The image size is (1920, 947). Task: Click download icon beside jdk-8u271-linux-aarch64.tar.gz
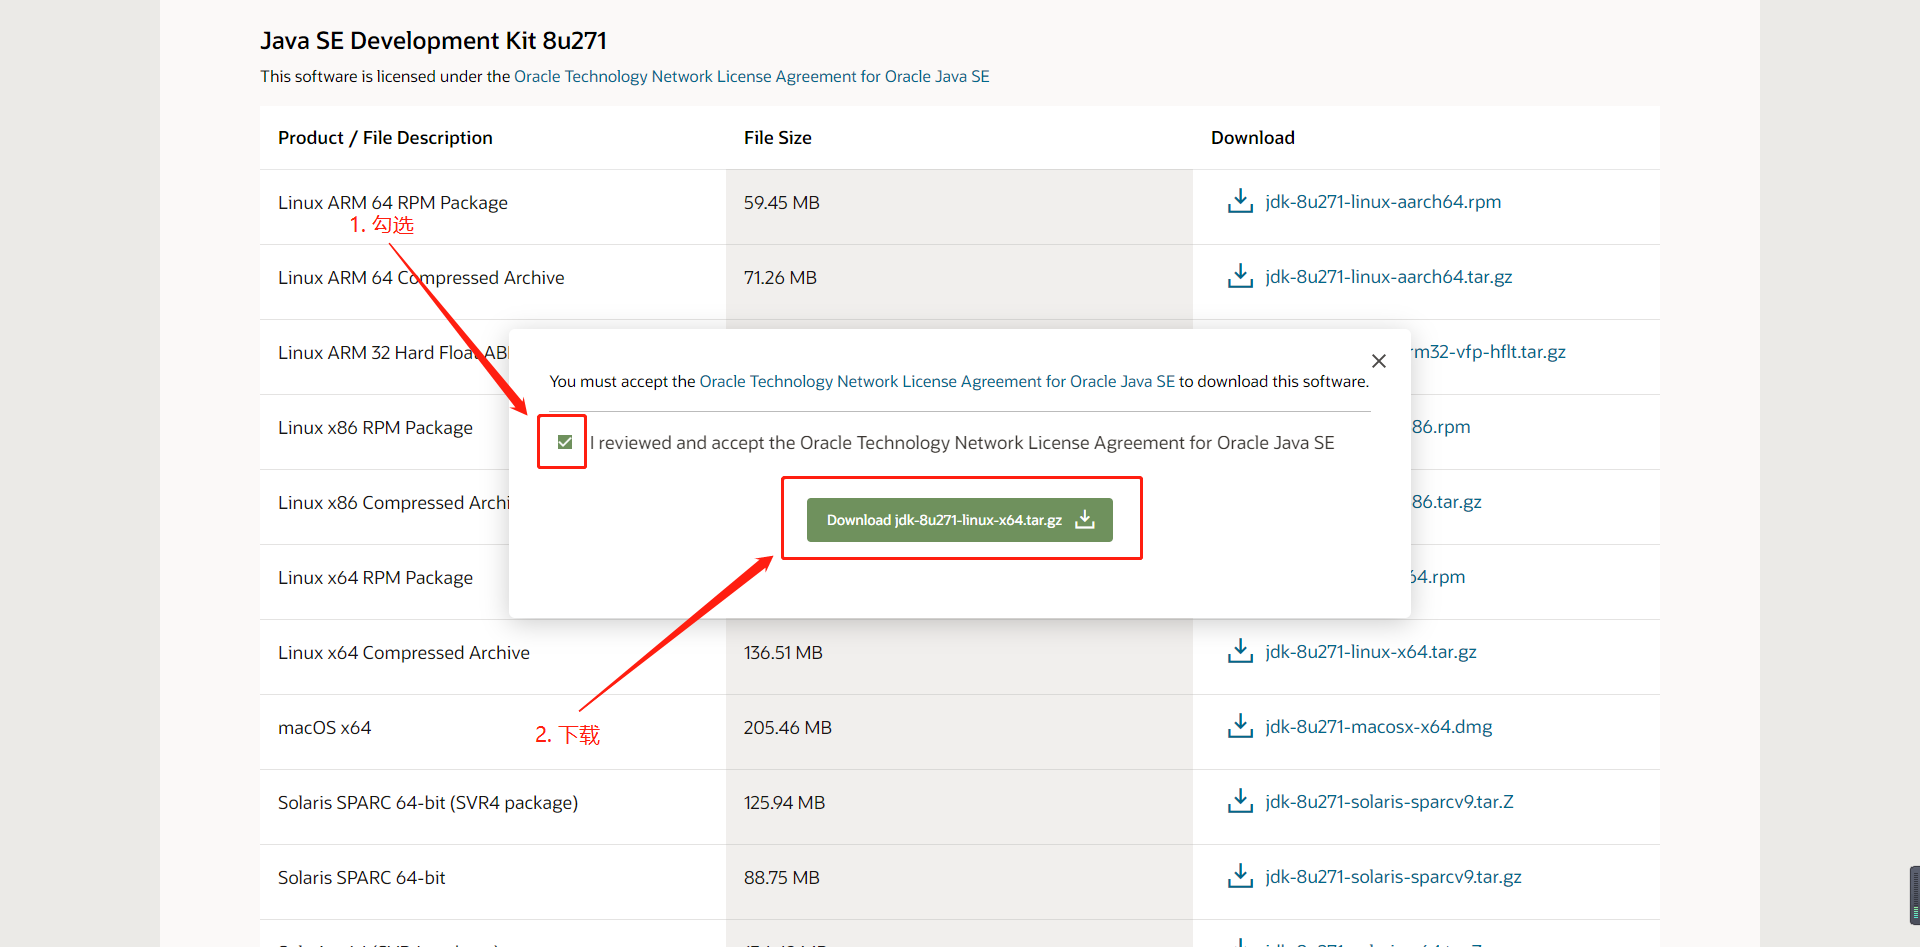tap(1240, 276)
